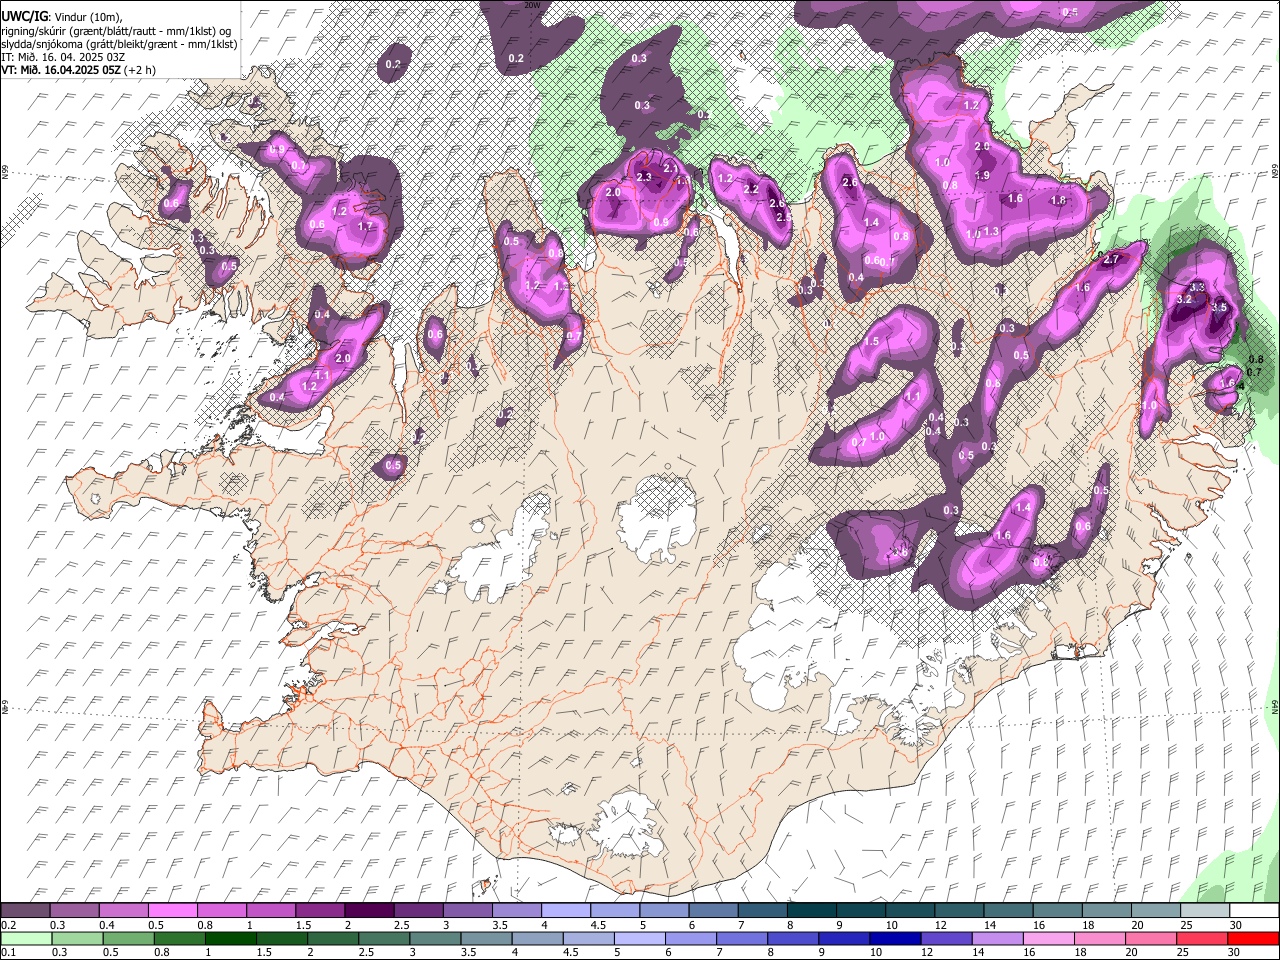Click the 1.8 precipitation value in the northeast
This screenshot has height=960, width=1280.
[x=1059, y=200]
